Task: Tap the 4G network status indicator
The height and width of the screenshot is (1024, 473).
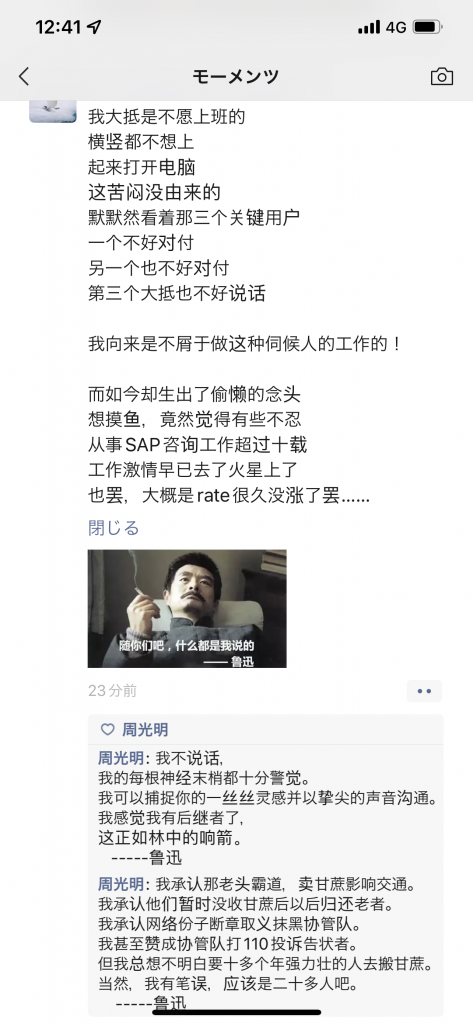Action: coord(396,27)
